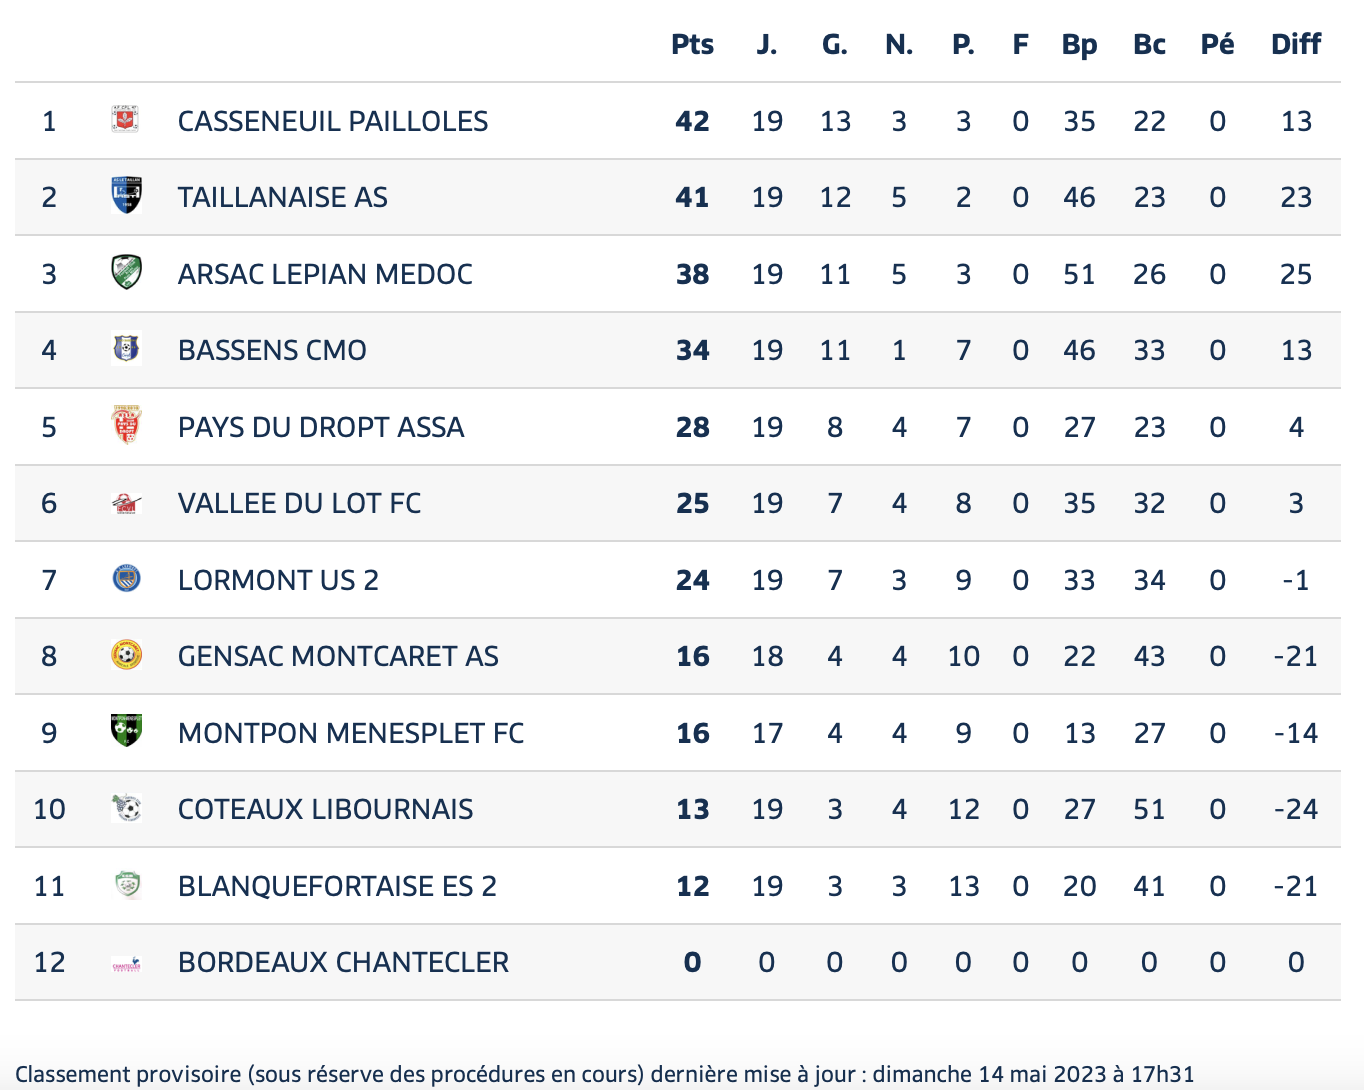Select the Bassens CMO club badge
The height and width of the screenshot is (1090, 1364).
tap(126, 349)
